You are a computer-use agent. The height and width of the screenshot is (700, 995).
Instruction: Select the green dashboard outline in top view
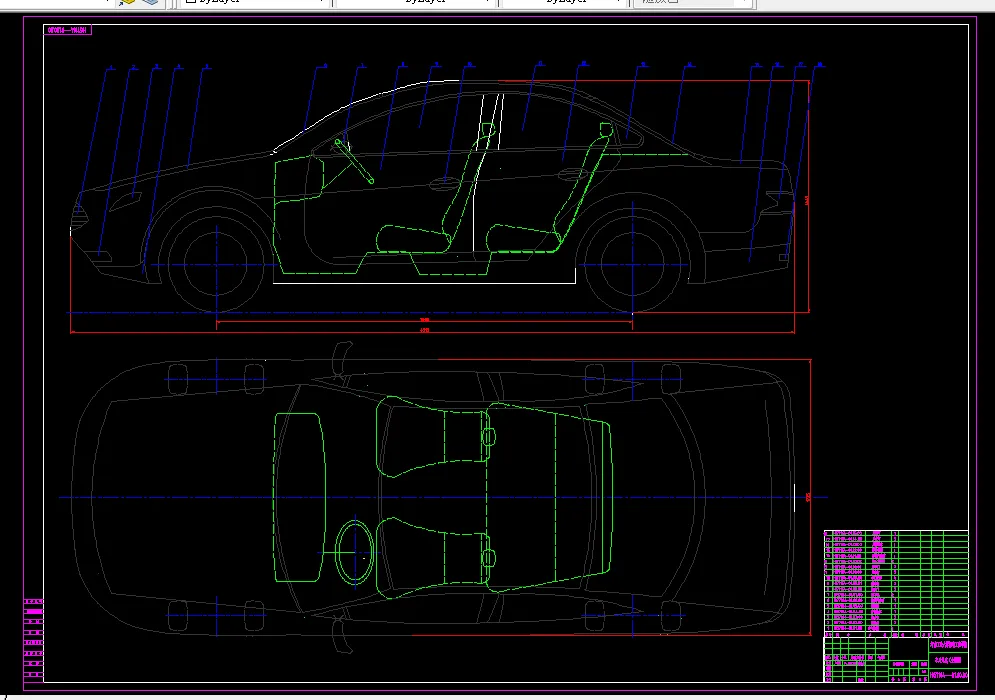300,497
